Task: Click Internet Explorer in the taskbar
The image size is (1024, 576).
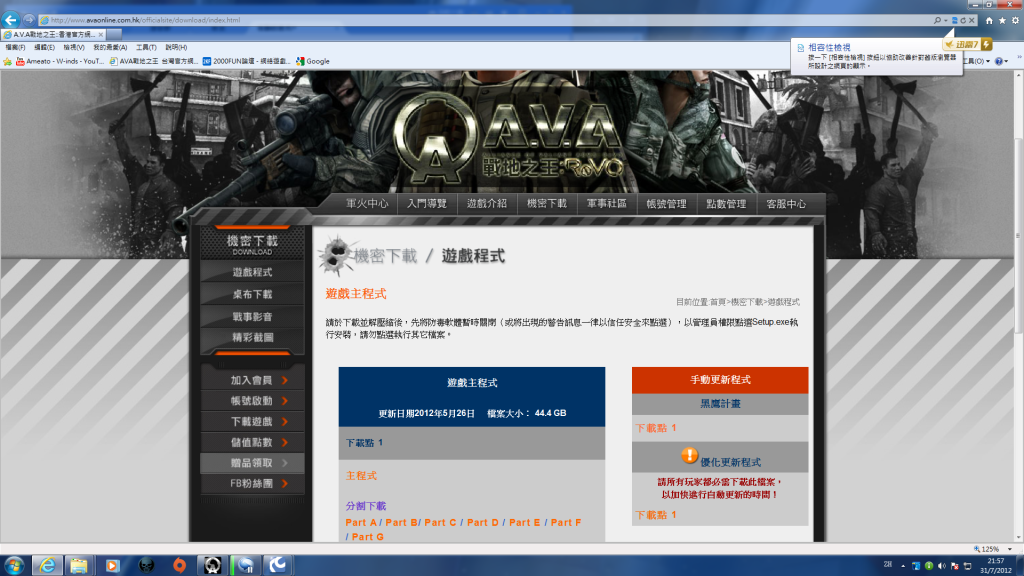Action: coord(47,566)
